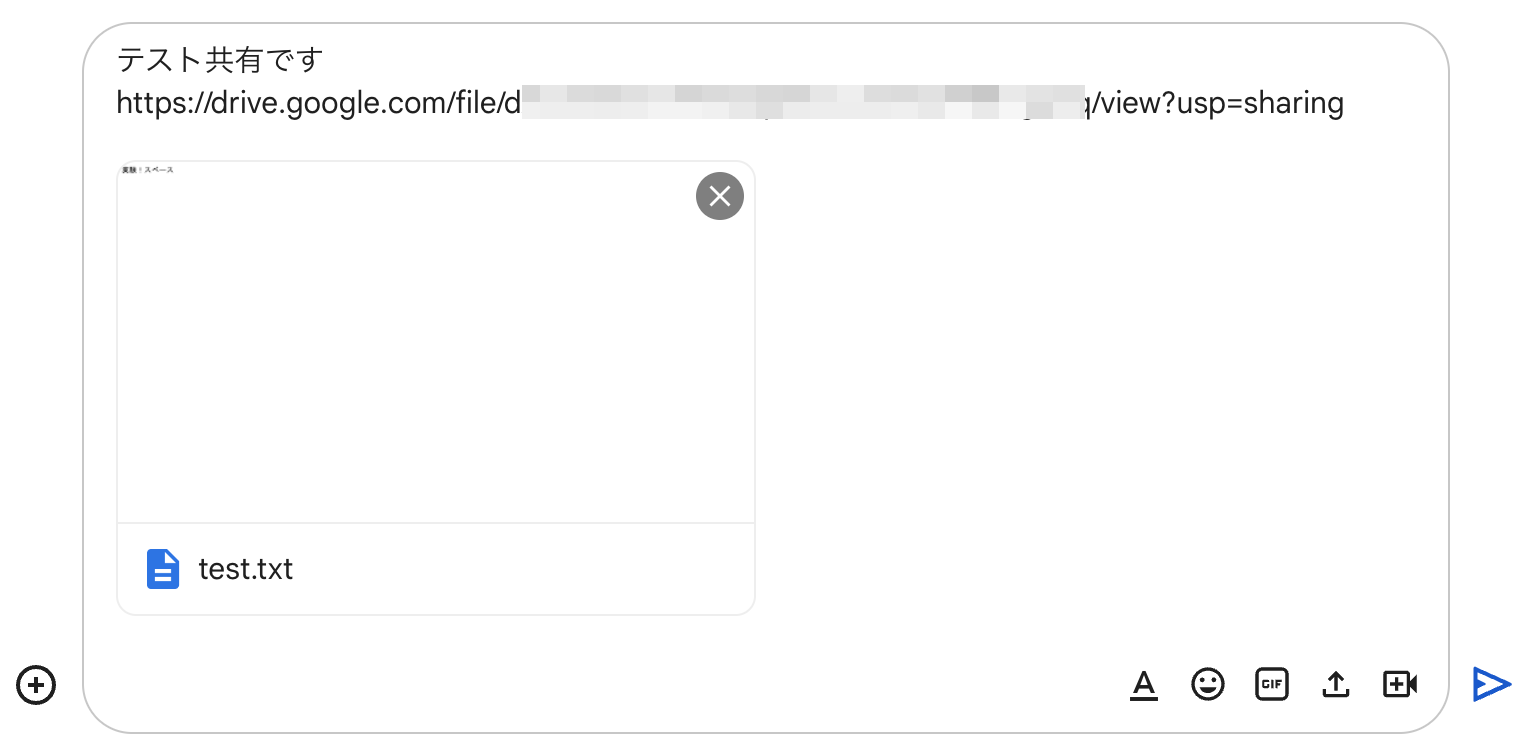Send the message
This screenshot has height=750, width=1528.
(x=1491, y=684)
